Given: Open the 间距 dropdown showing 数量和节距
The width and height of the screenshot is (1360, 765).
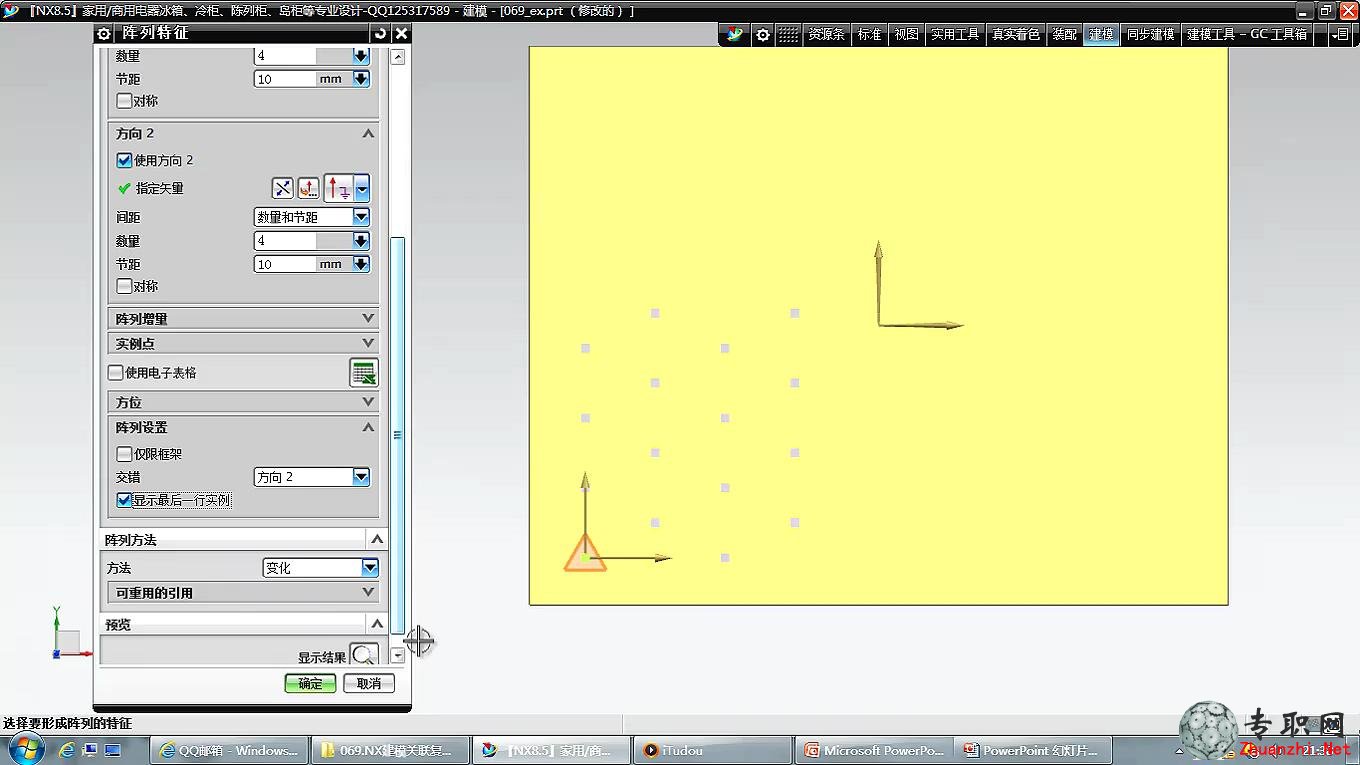Looking at the screenshot, I should (312, 217).
